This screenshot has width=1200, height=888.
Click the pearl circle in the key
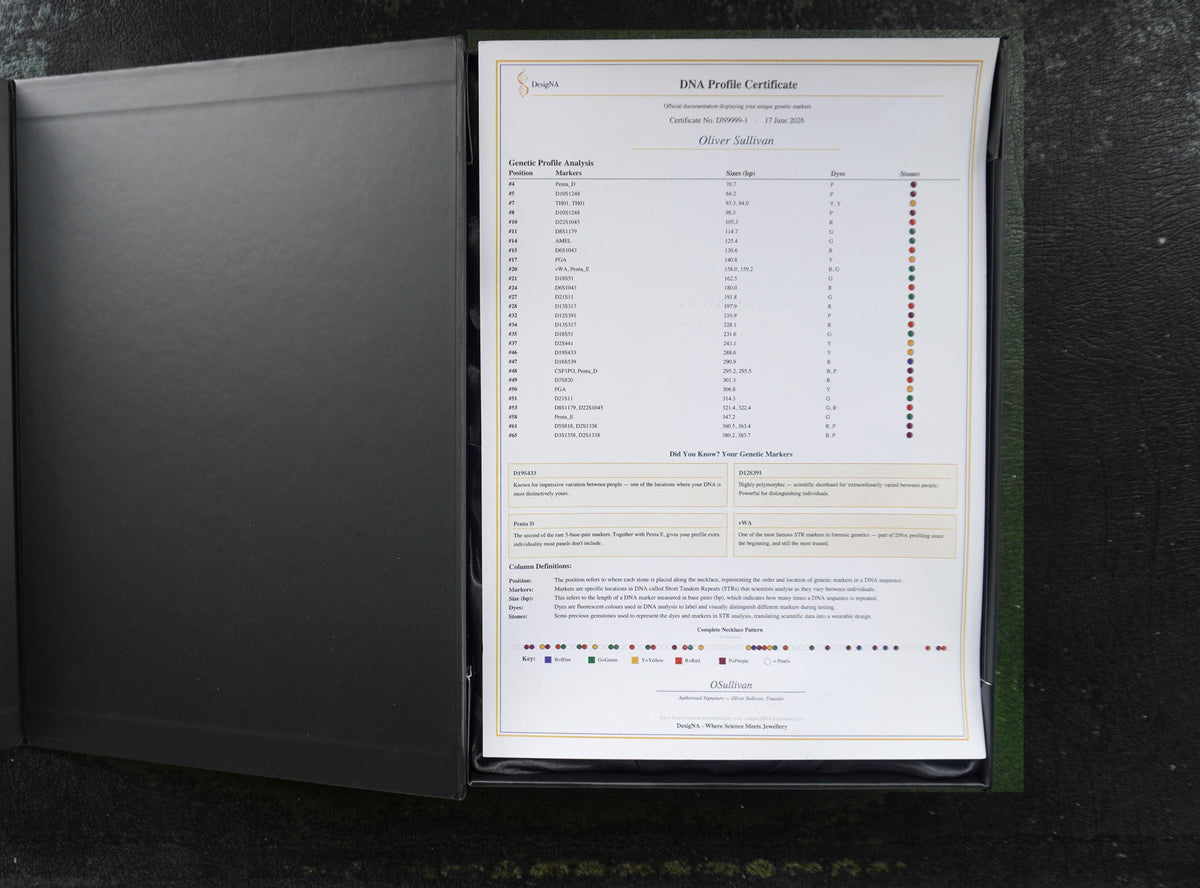click(767, 660)
